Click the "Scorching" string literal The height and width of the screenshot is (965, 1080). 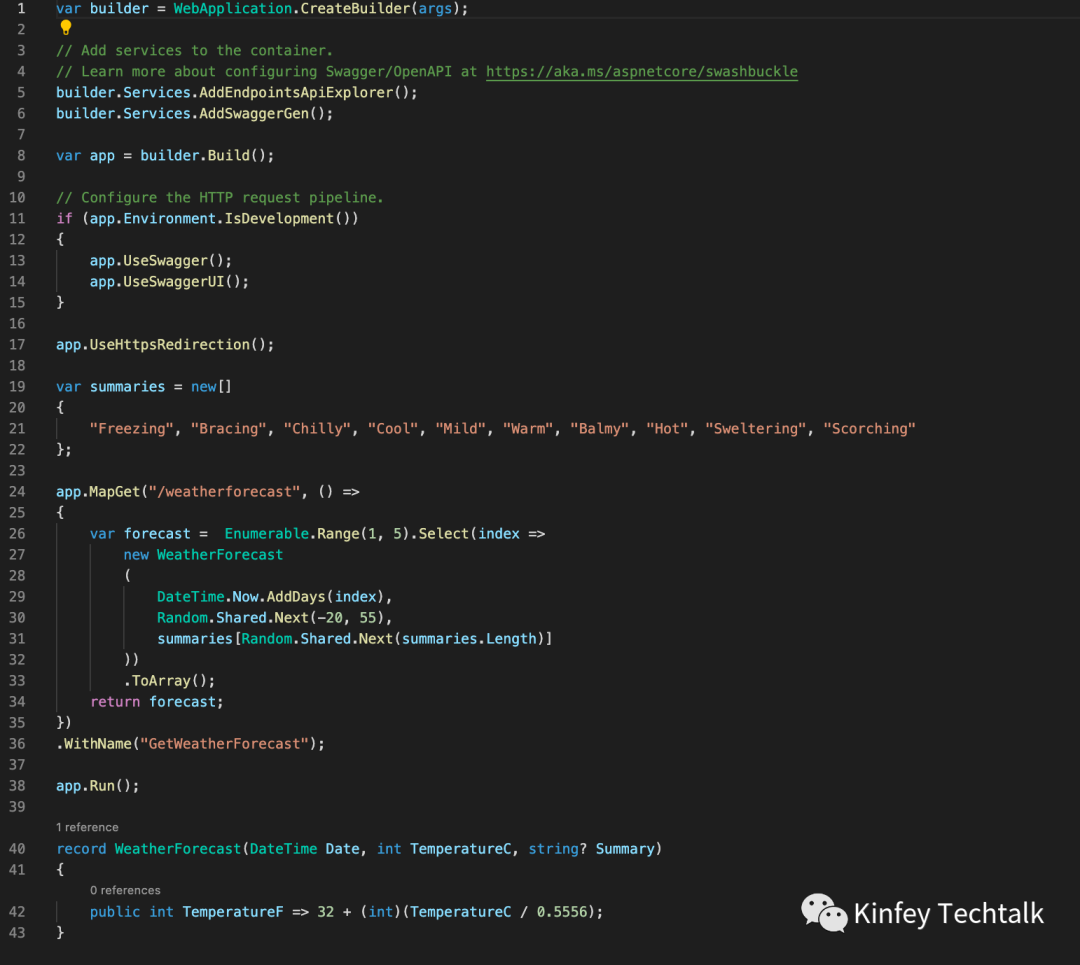coord(869,428)
